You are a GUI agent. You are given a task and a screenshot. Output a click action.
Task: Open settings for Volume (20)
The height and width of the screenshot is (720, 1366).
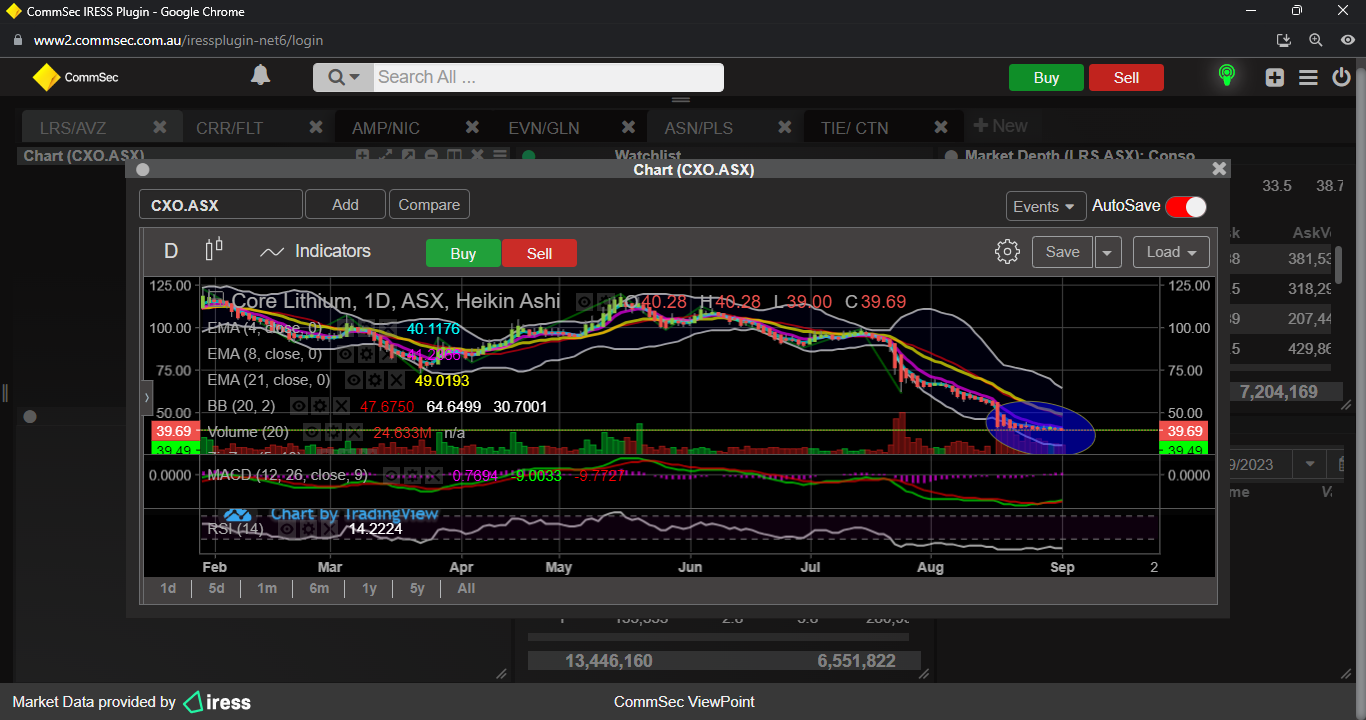point(334,432)
